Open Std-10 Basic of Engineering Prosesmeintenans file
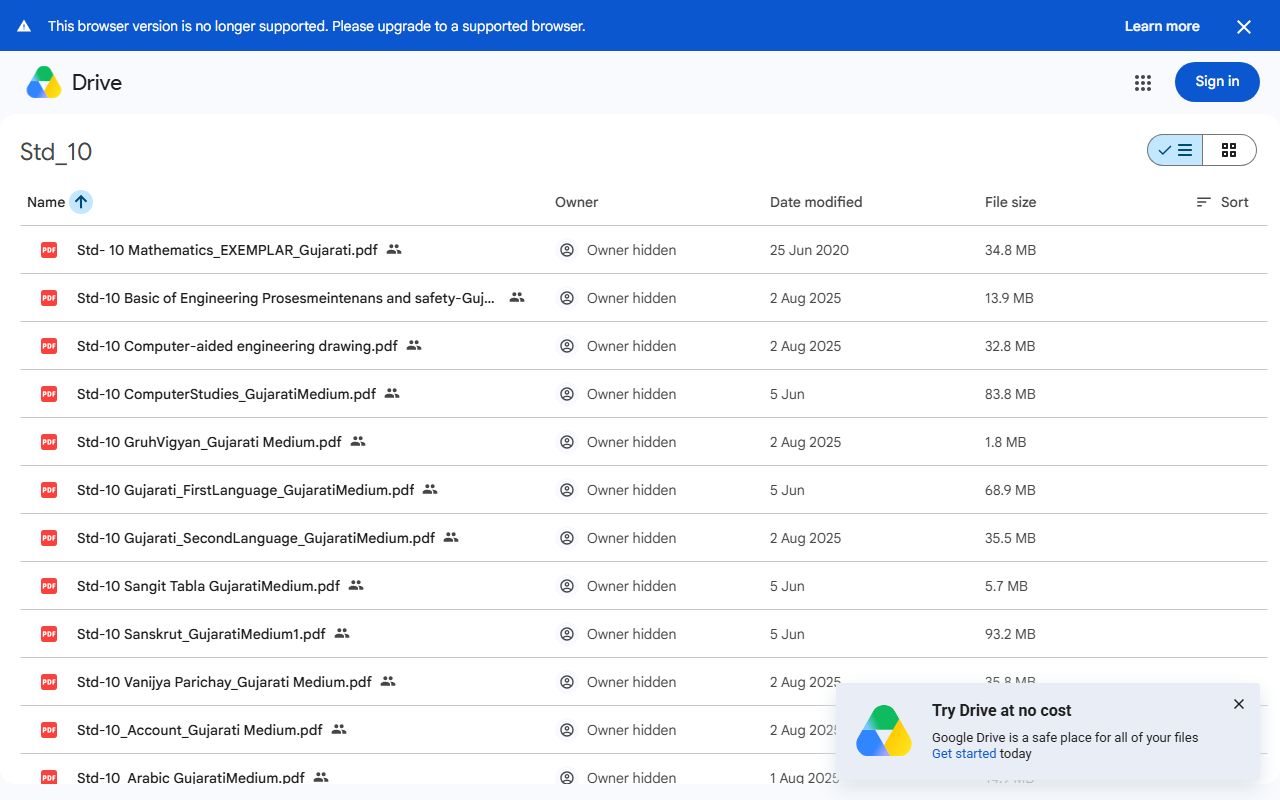The image size is (1280, 800). point(286,298)
